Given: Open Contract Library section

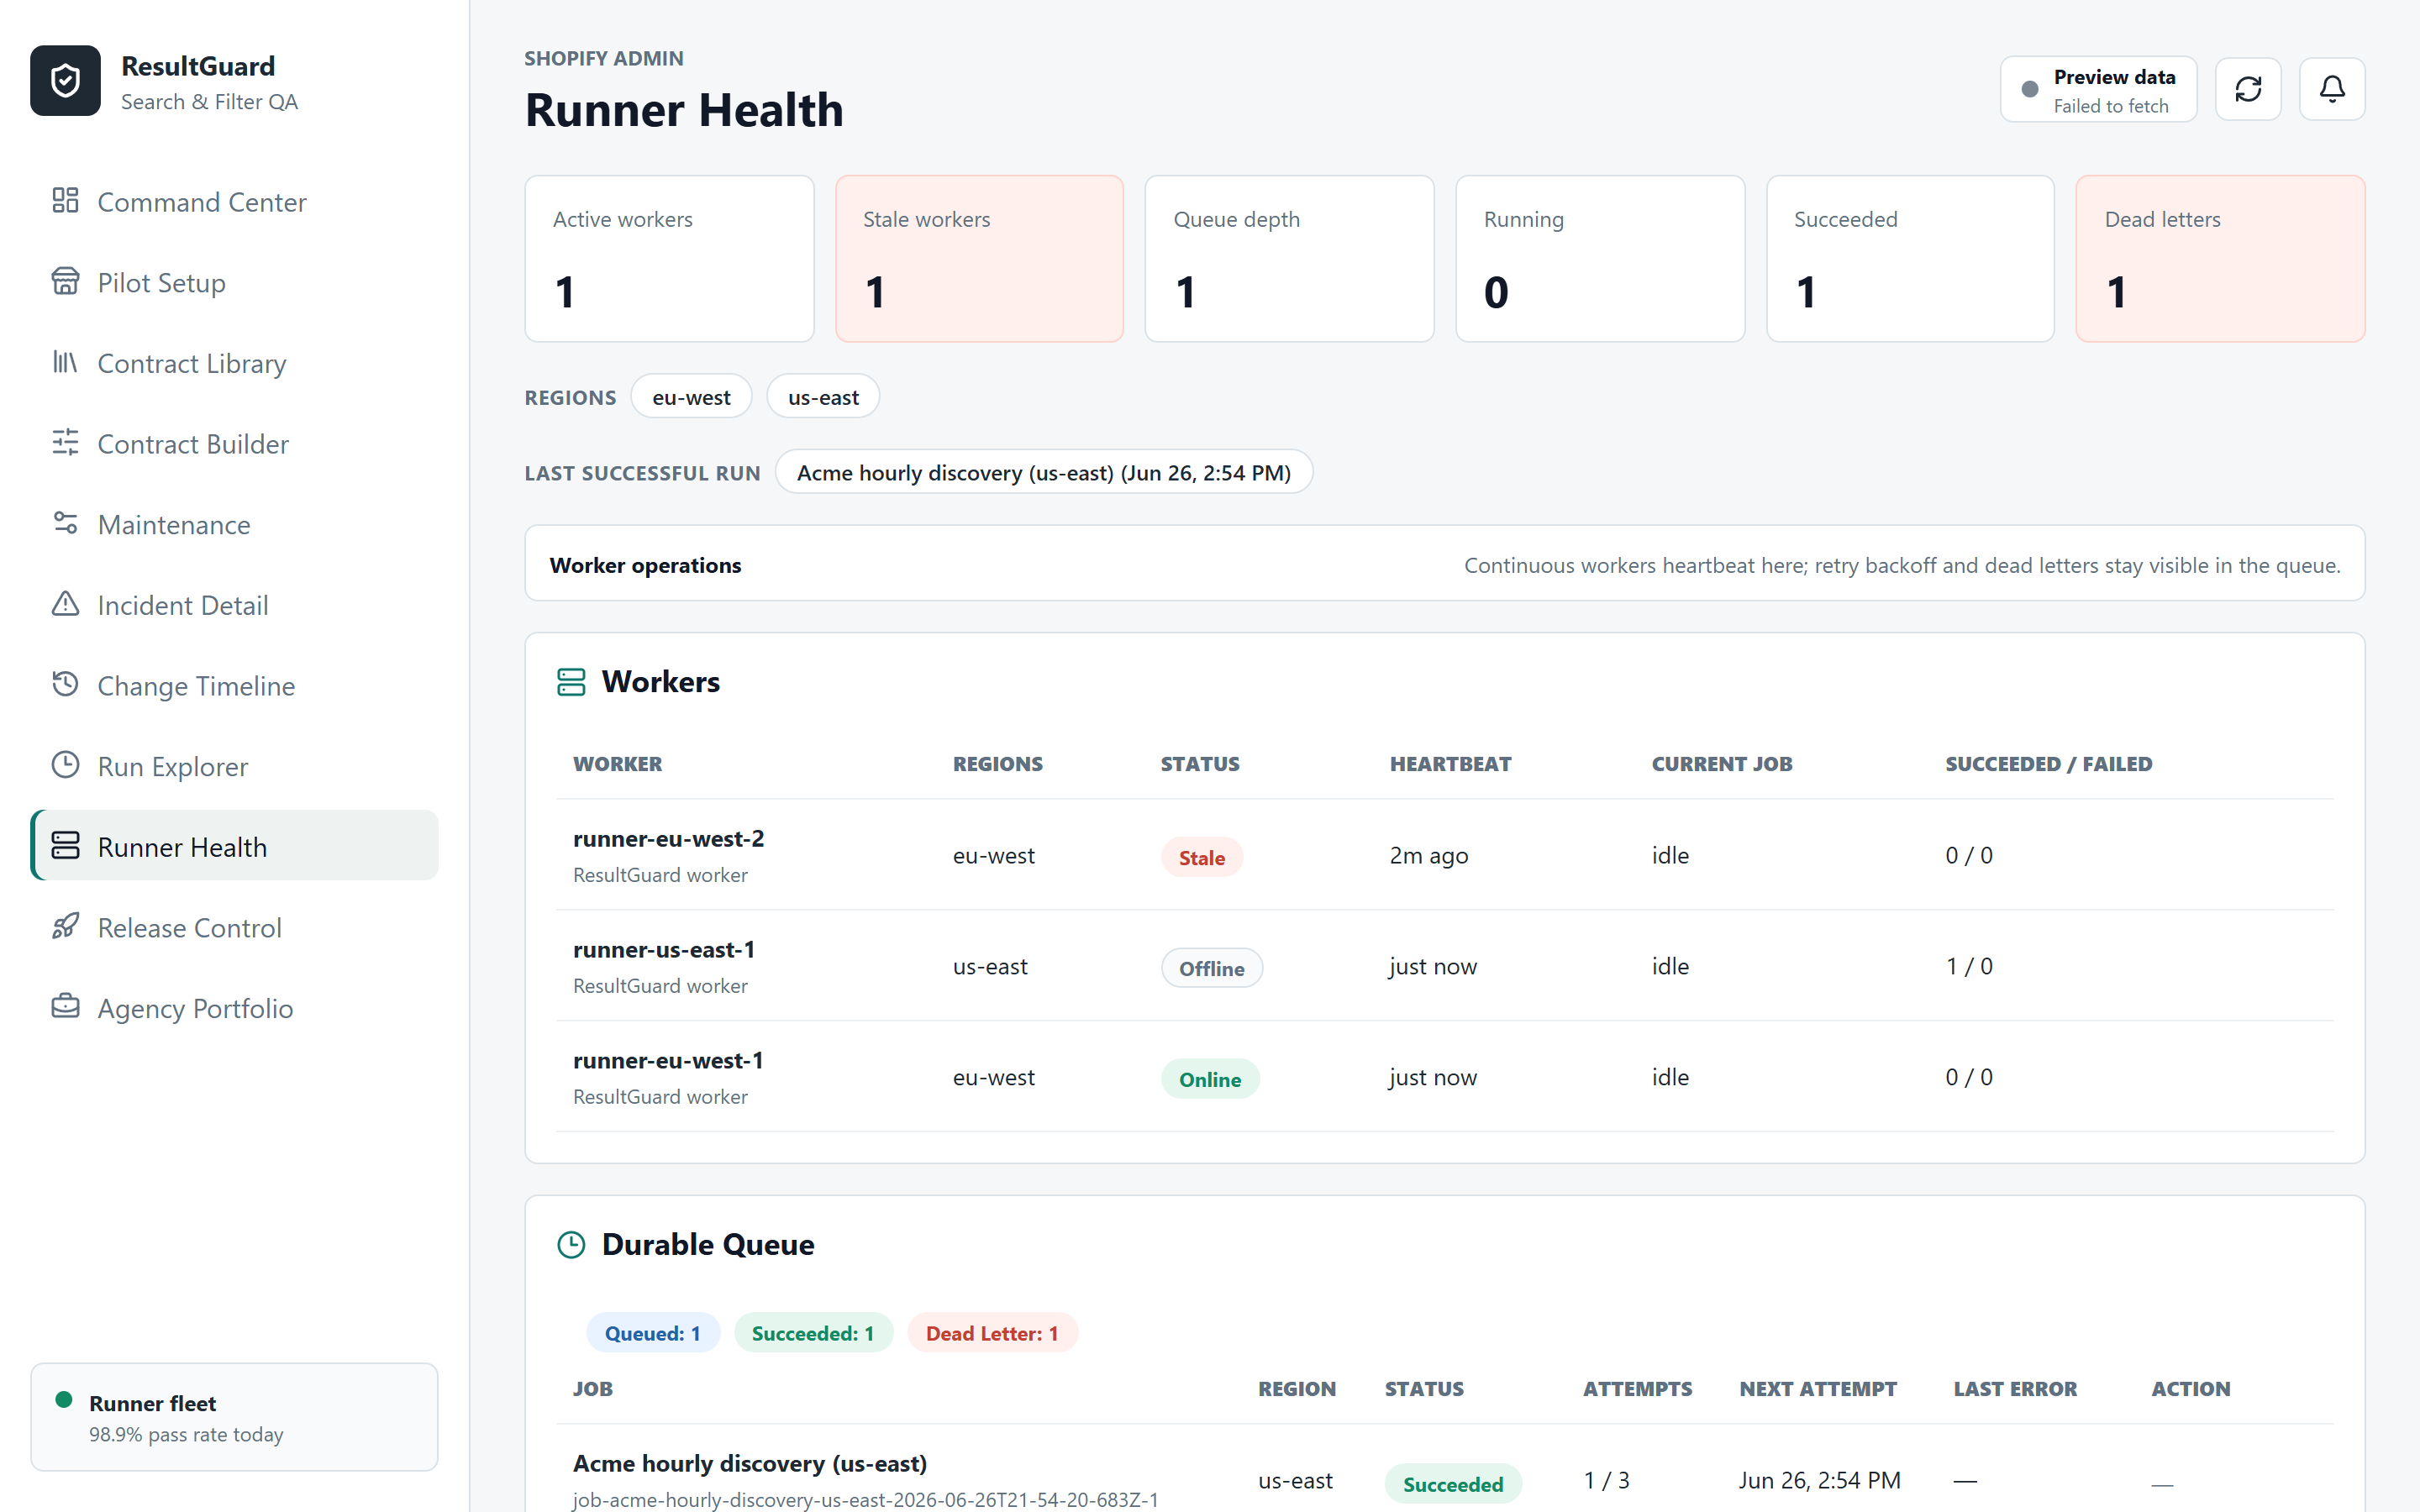Looking at the screenshot, I should click(x=234, y=363).
